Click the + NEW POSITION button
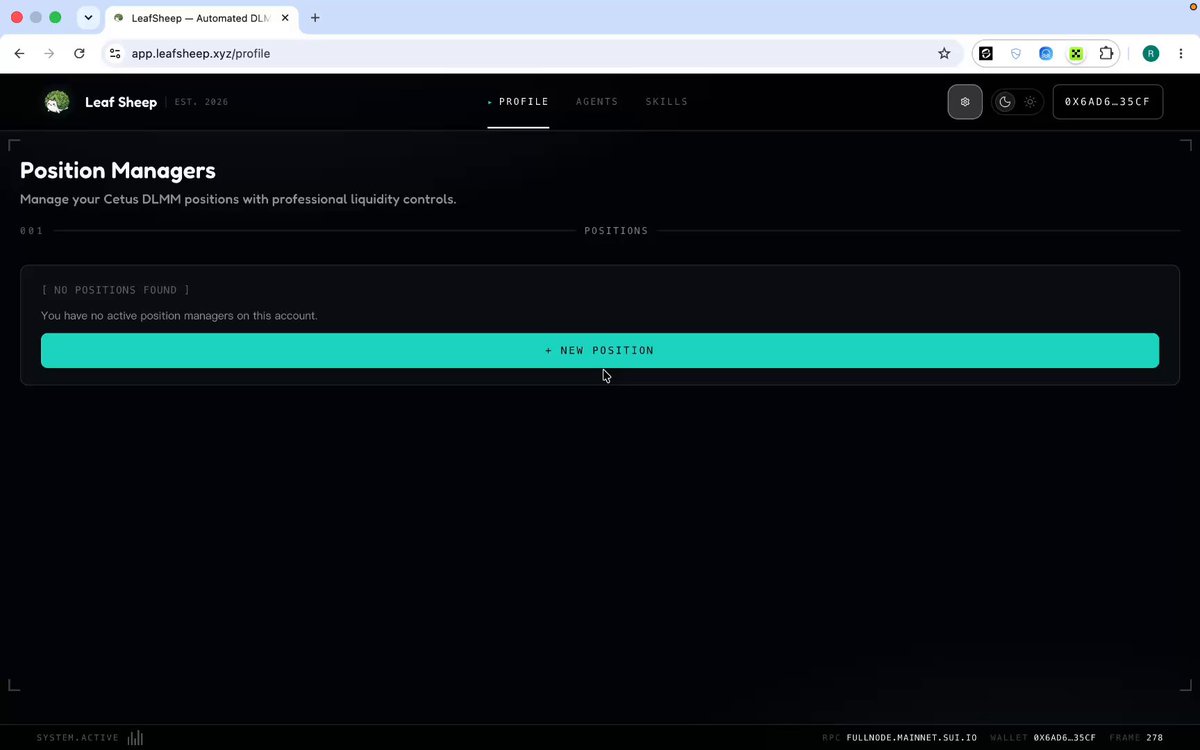Screen dimensions: 1200x750 point(600,351)
